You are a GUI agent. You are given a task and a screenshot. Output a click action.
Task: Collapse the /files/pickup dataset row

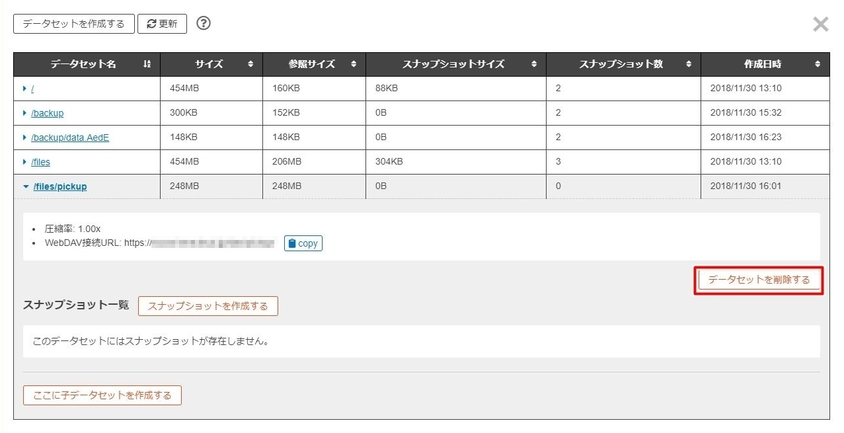pyautogui.click(x=25, y=186)
